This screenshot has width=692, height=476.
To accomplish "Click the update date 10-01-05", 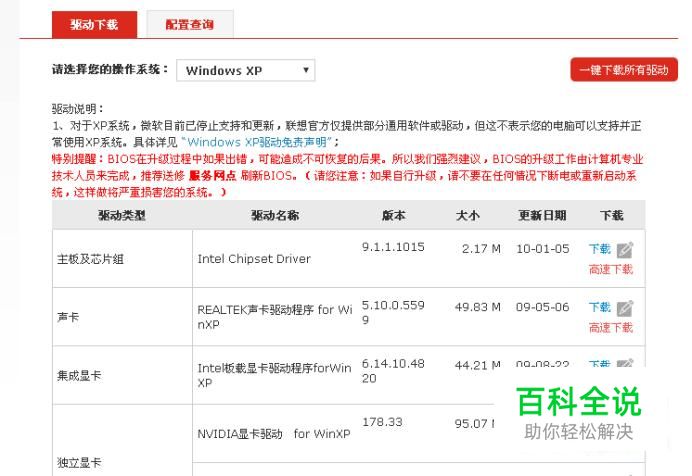I will [543, 249].
